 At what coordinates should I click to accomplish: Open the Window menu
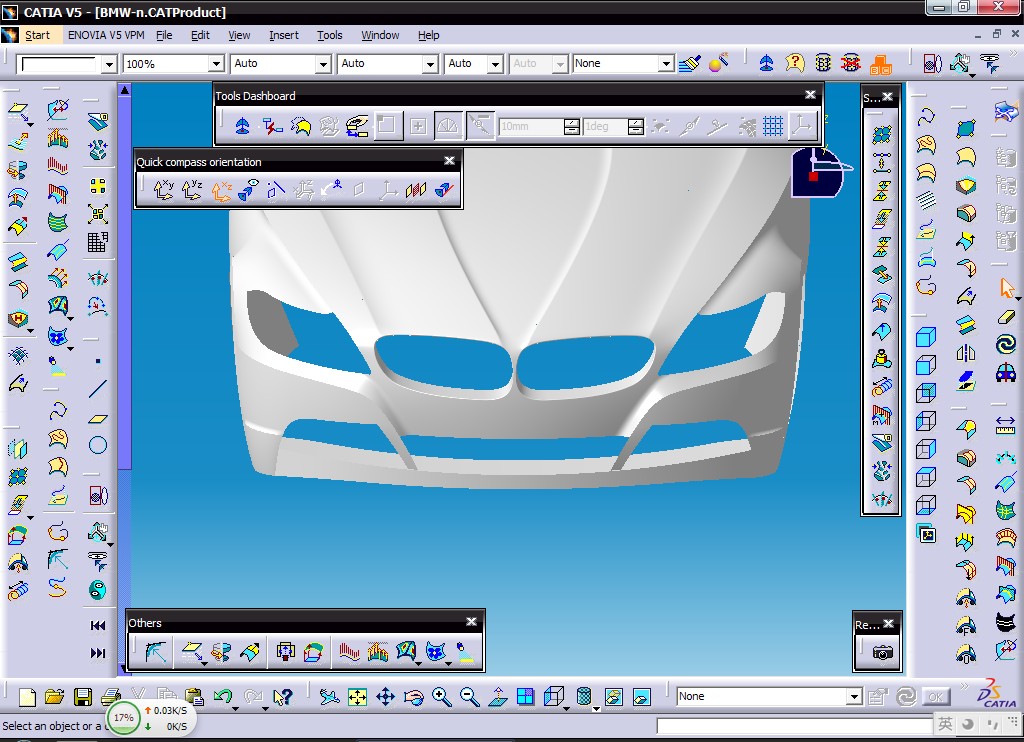tap(380, 35)
